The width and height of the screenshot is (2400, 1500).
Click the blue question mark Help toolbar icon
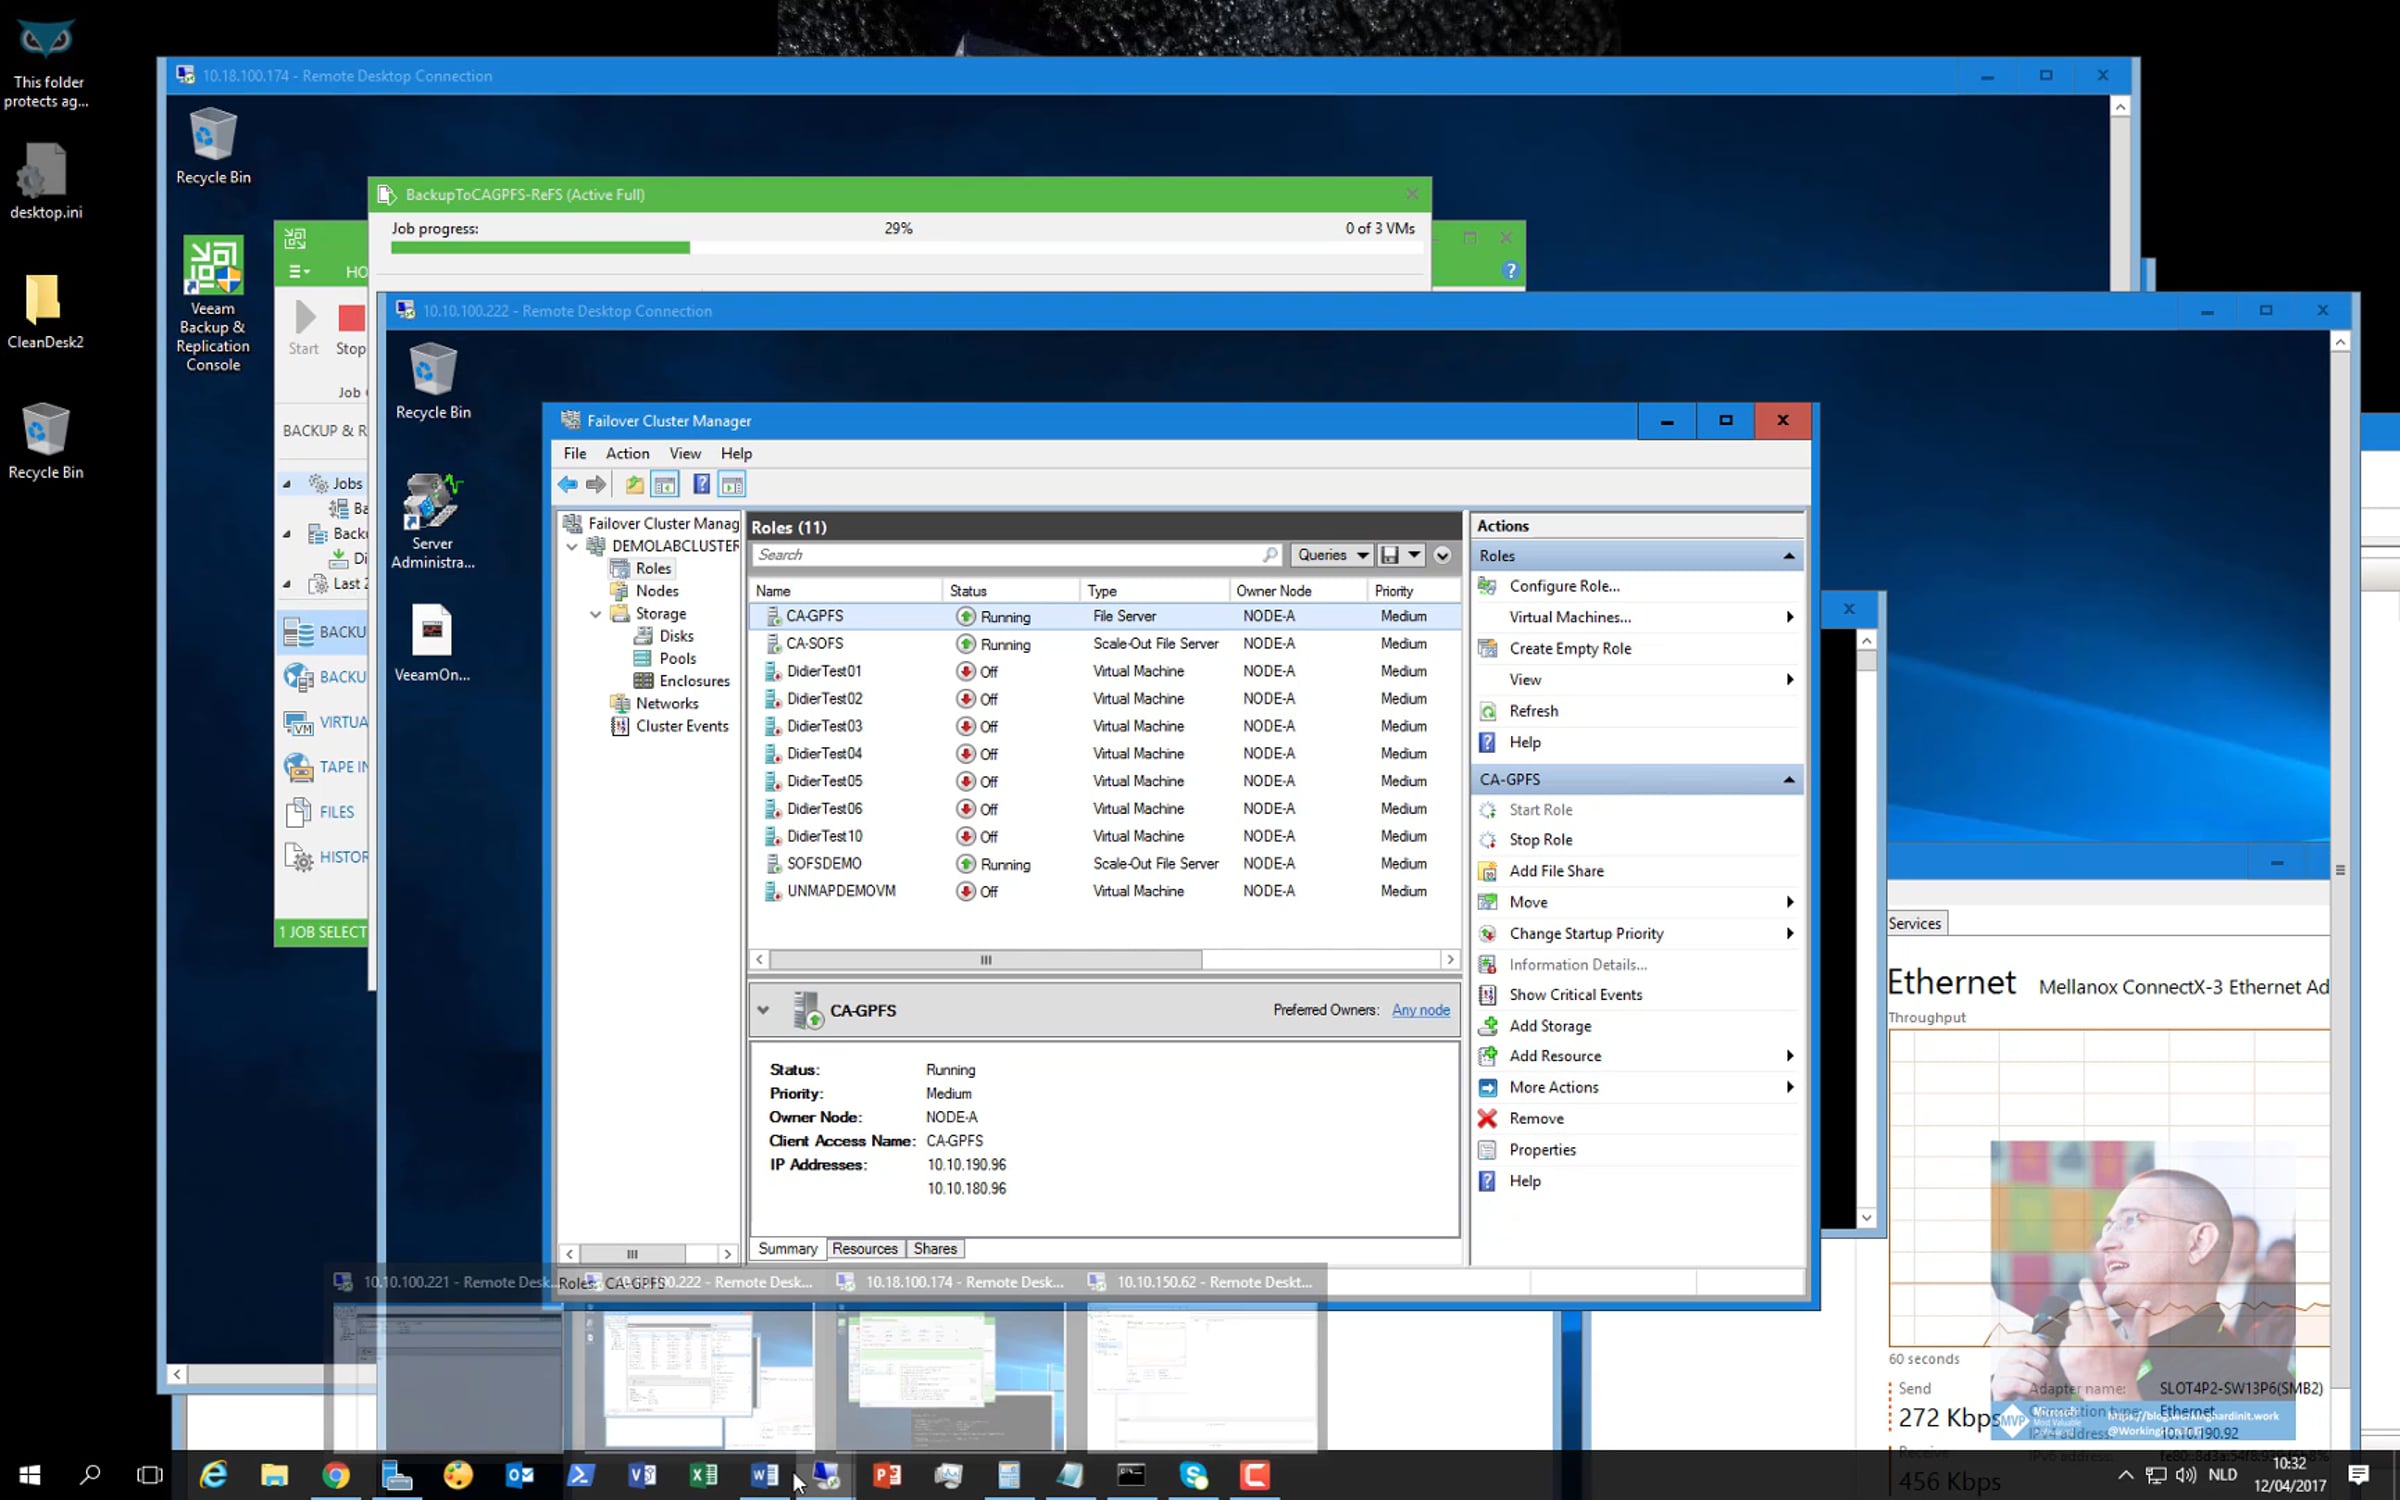click(702, 485)
